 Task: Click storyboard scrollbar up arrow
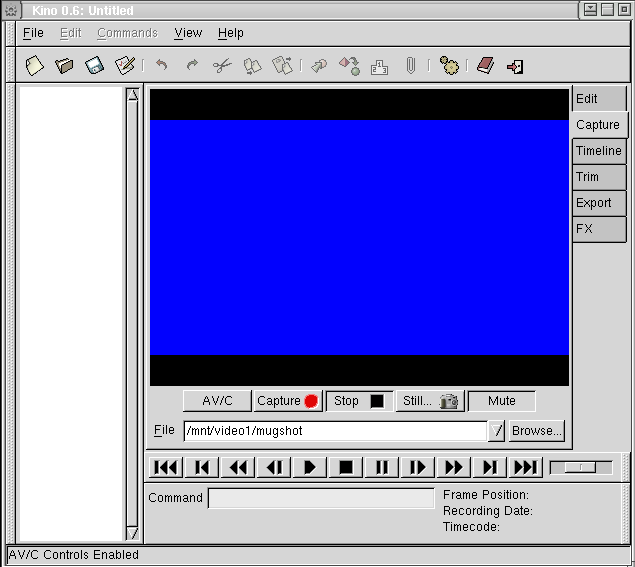[x=132, y=95]
